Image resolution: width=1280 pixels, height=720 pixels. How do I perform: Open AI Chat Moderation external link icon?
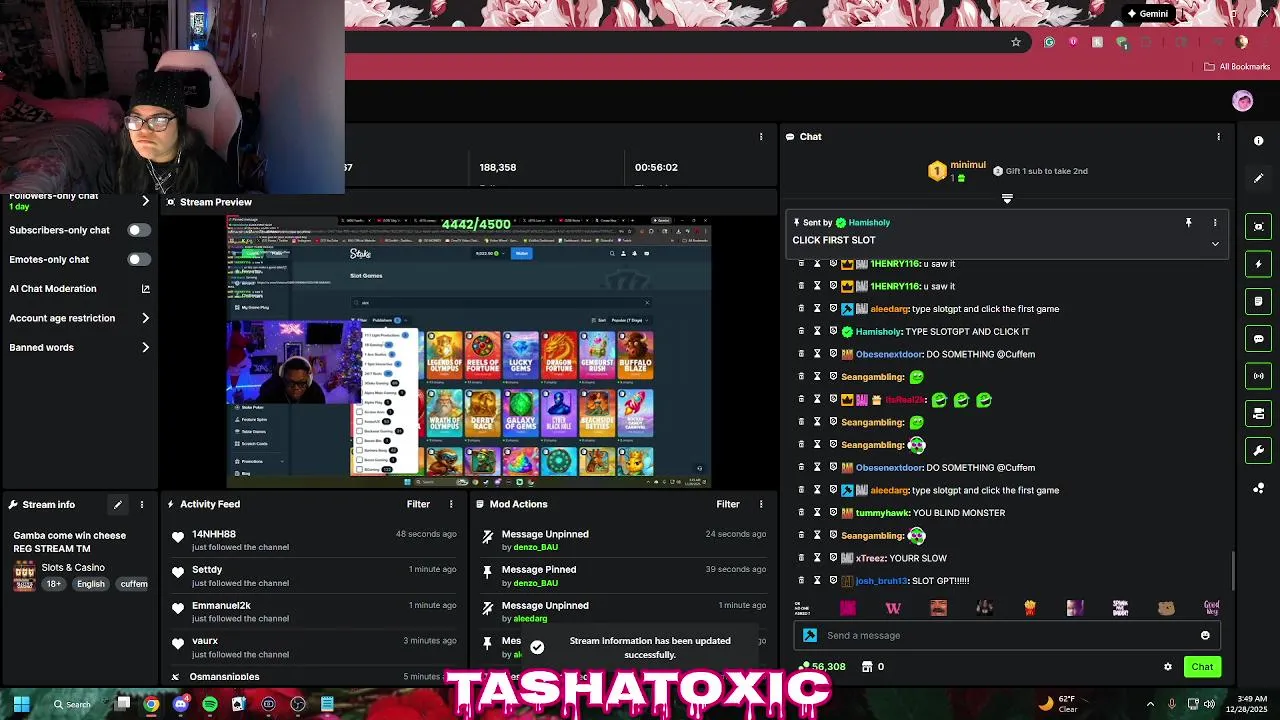tap(145, 289)
